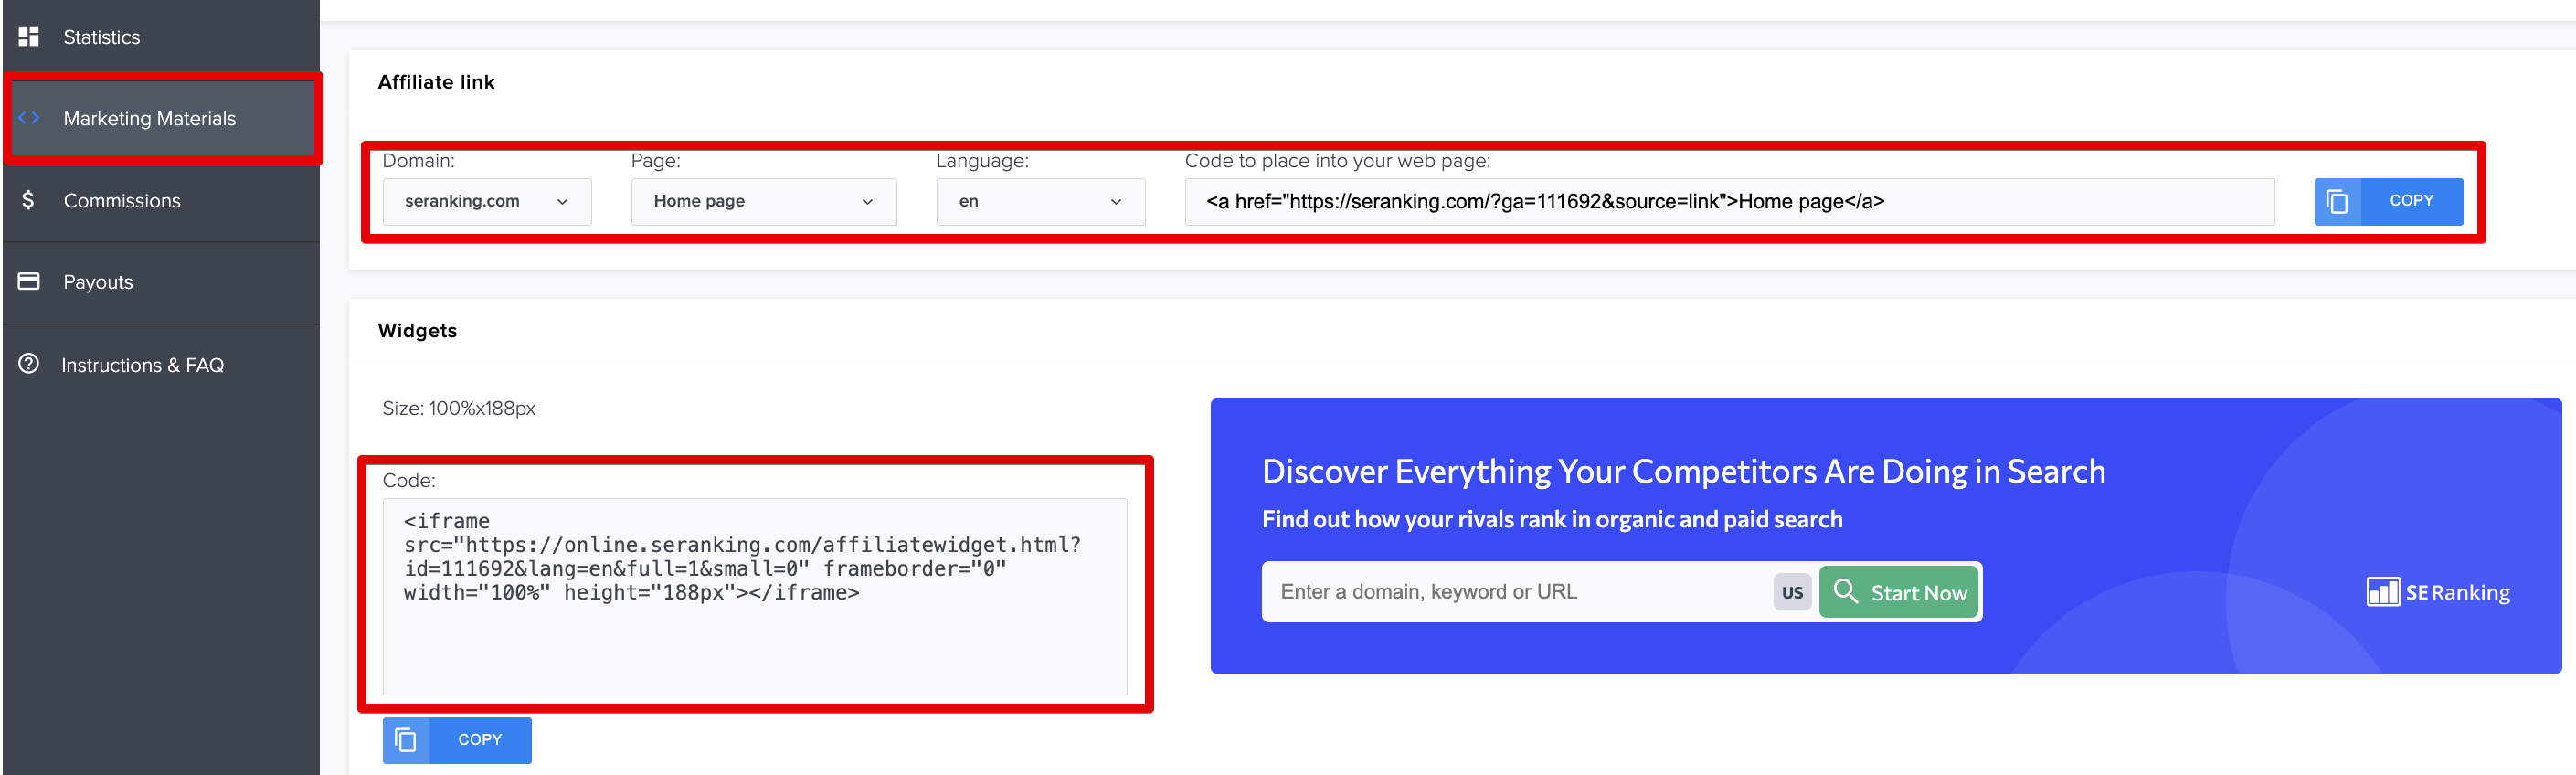Expand the Page dropdown set to Home page

(x=764, y=202)
